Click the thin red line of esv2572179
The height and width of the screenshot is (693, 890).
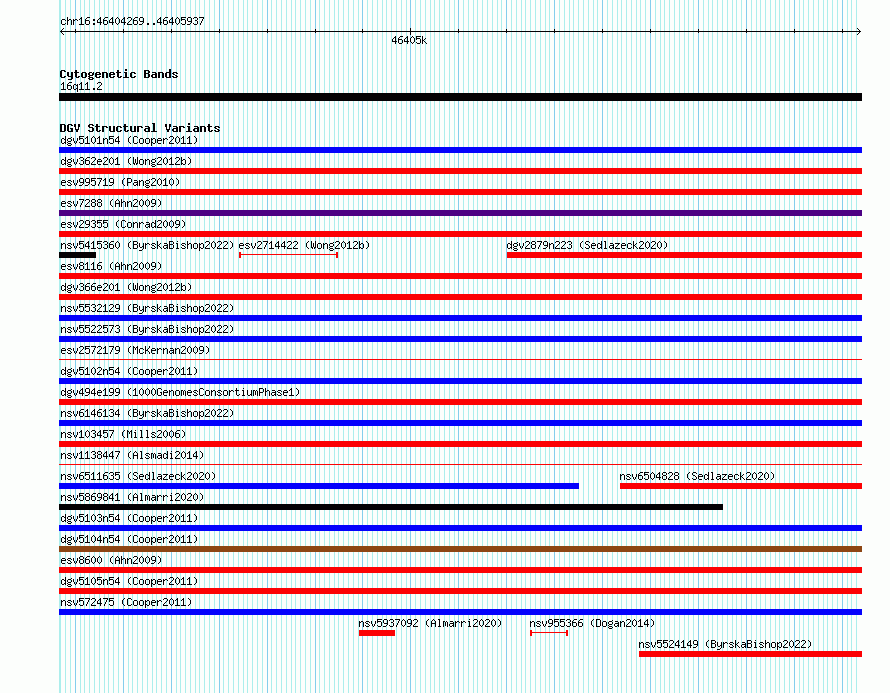point(460,359)
